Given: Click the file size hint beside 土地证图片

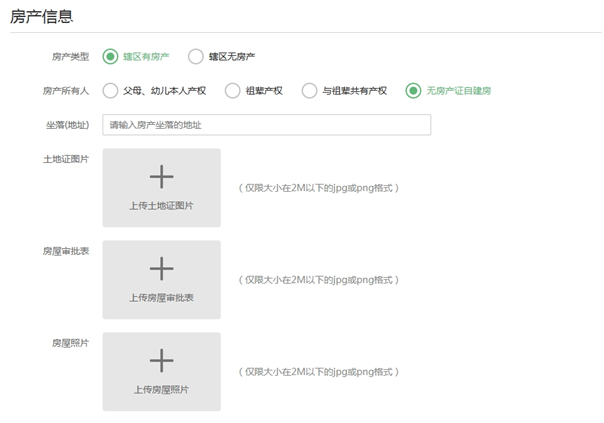Looking at the screenshot, I should 319,188.
